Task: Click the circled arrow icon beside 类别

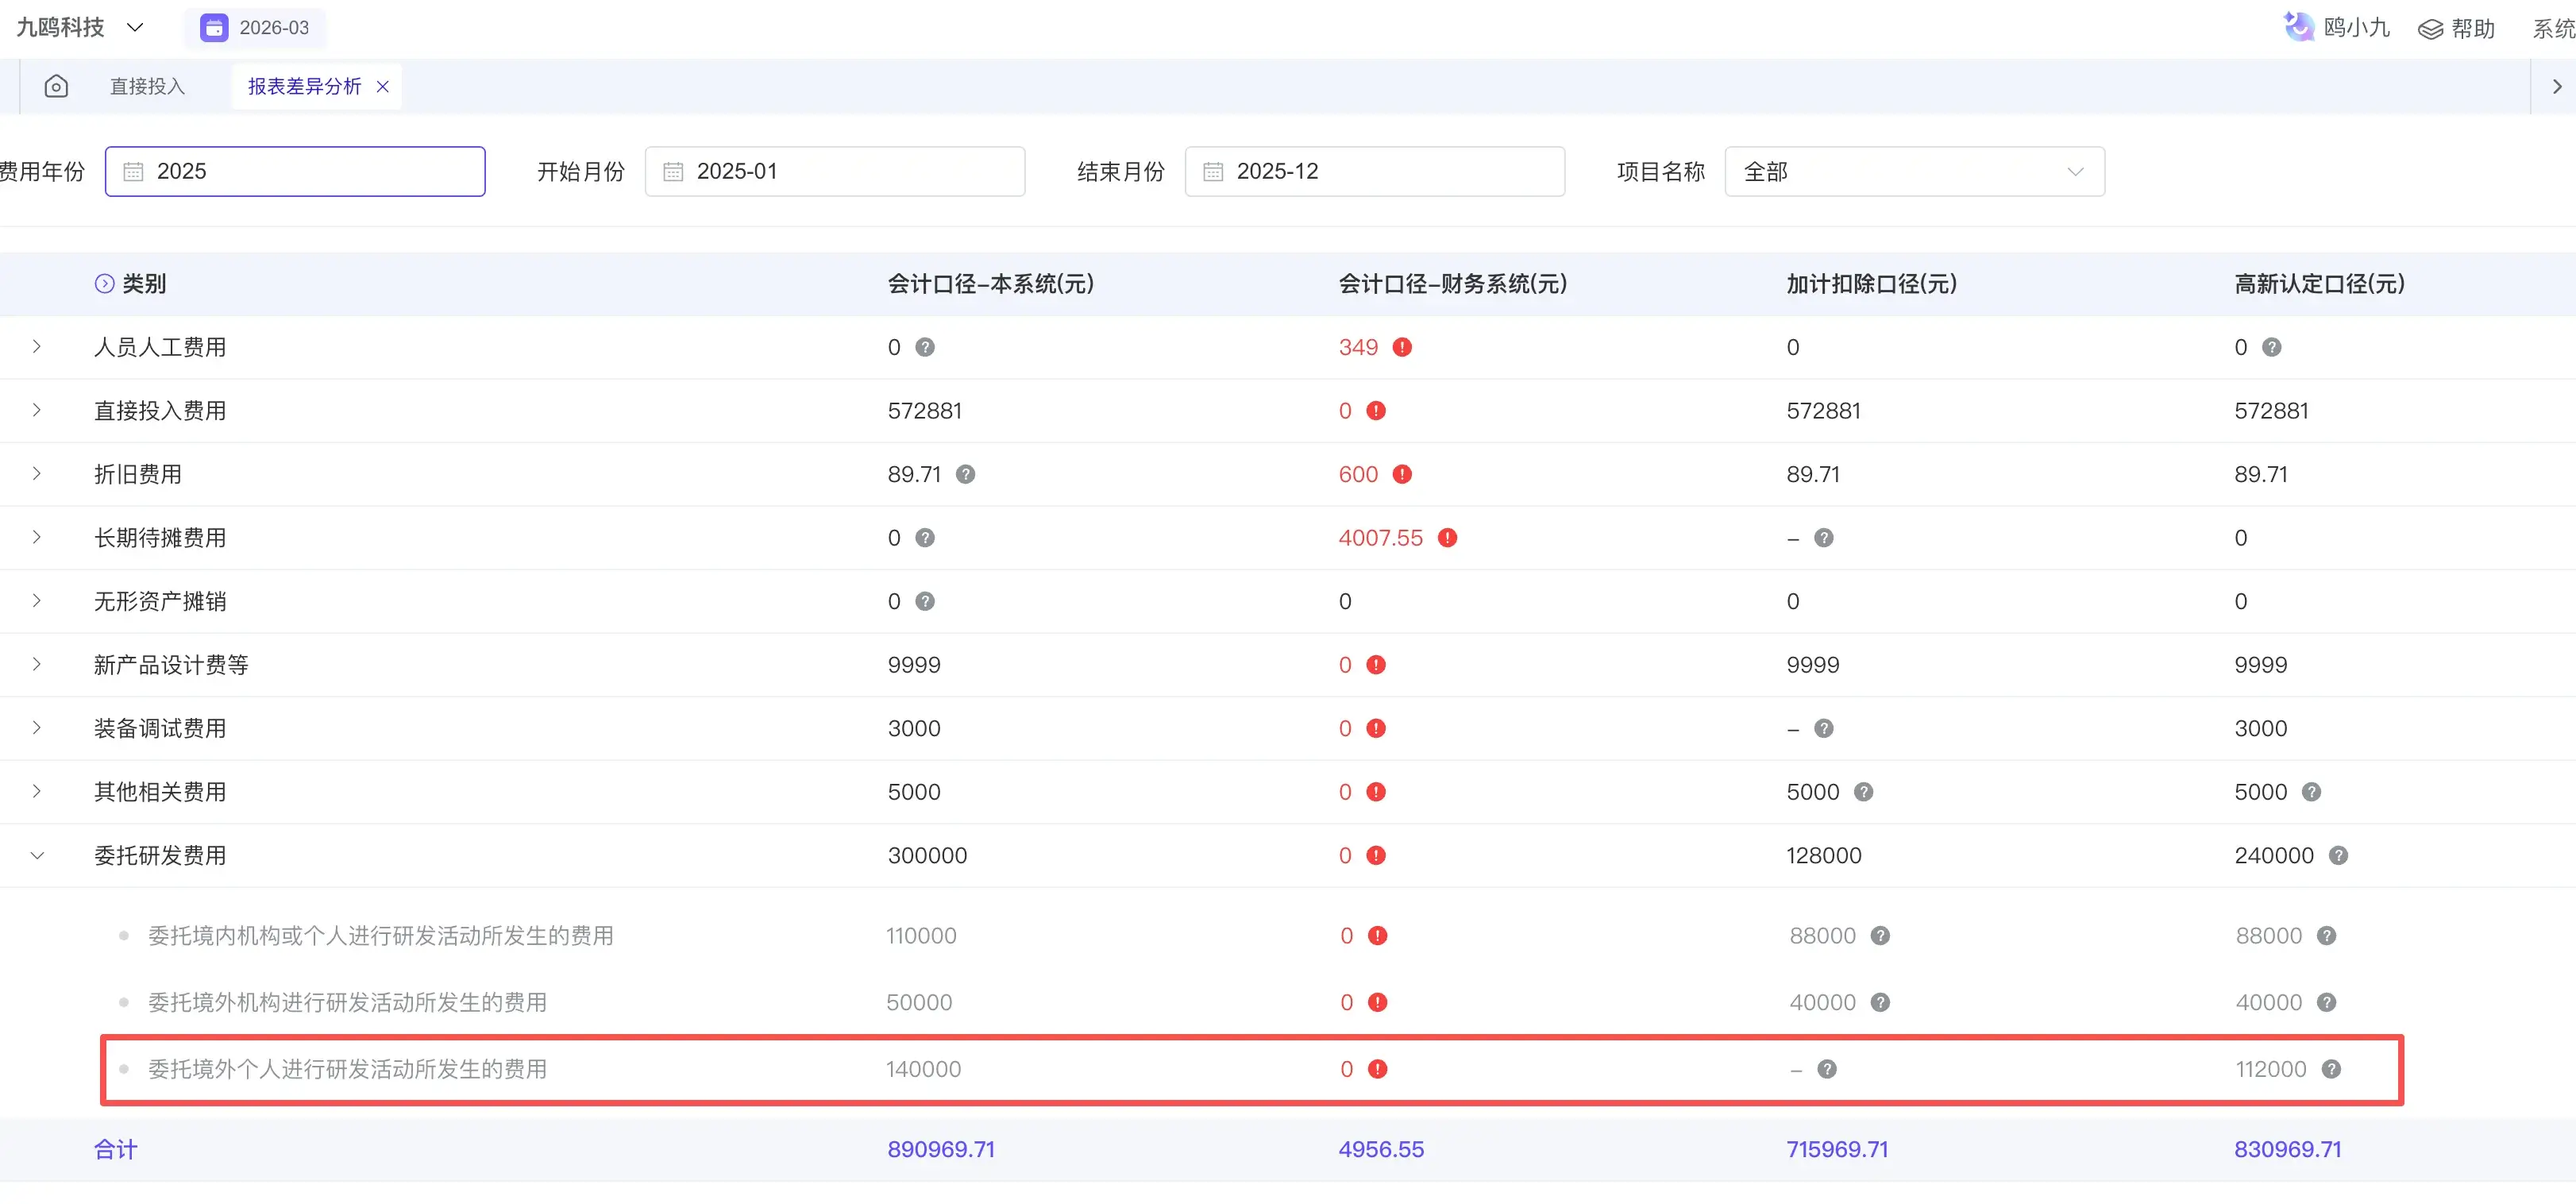Action: point(104,284)
